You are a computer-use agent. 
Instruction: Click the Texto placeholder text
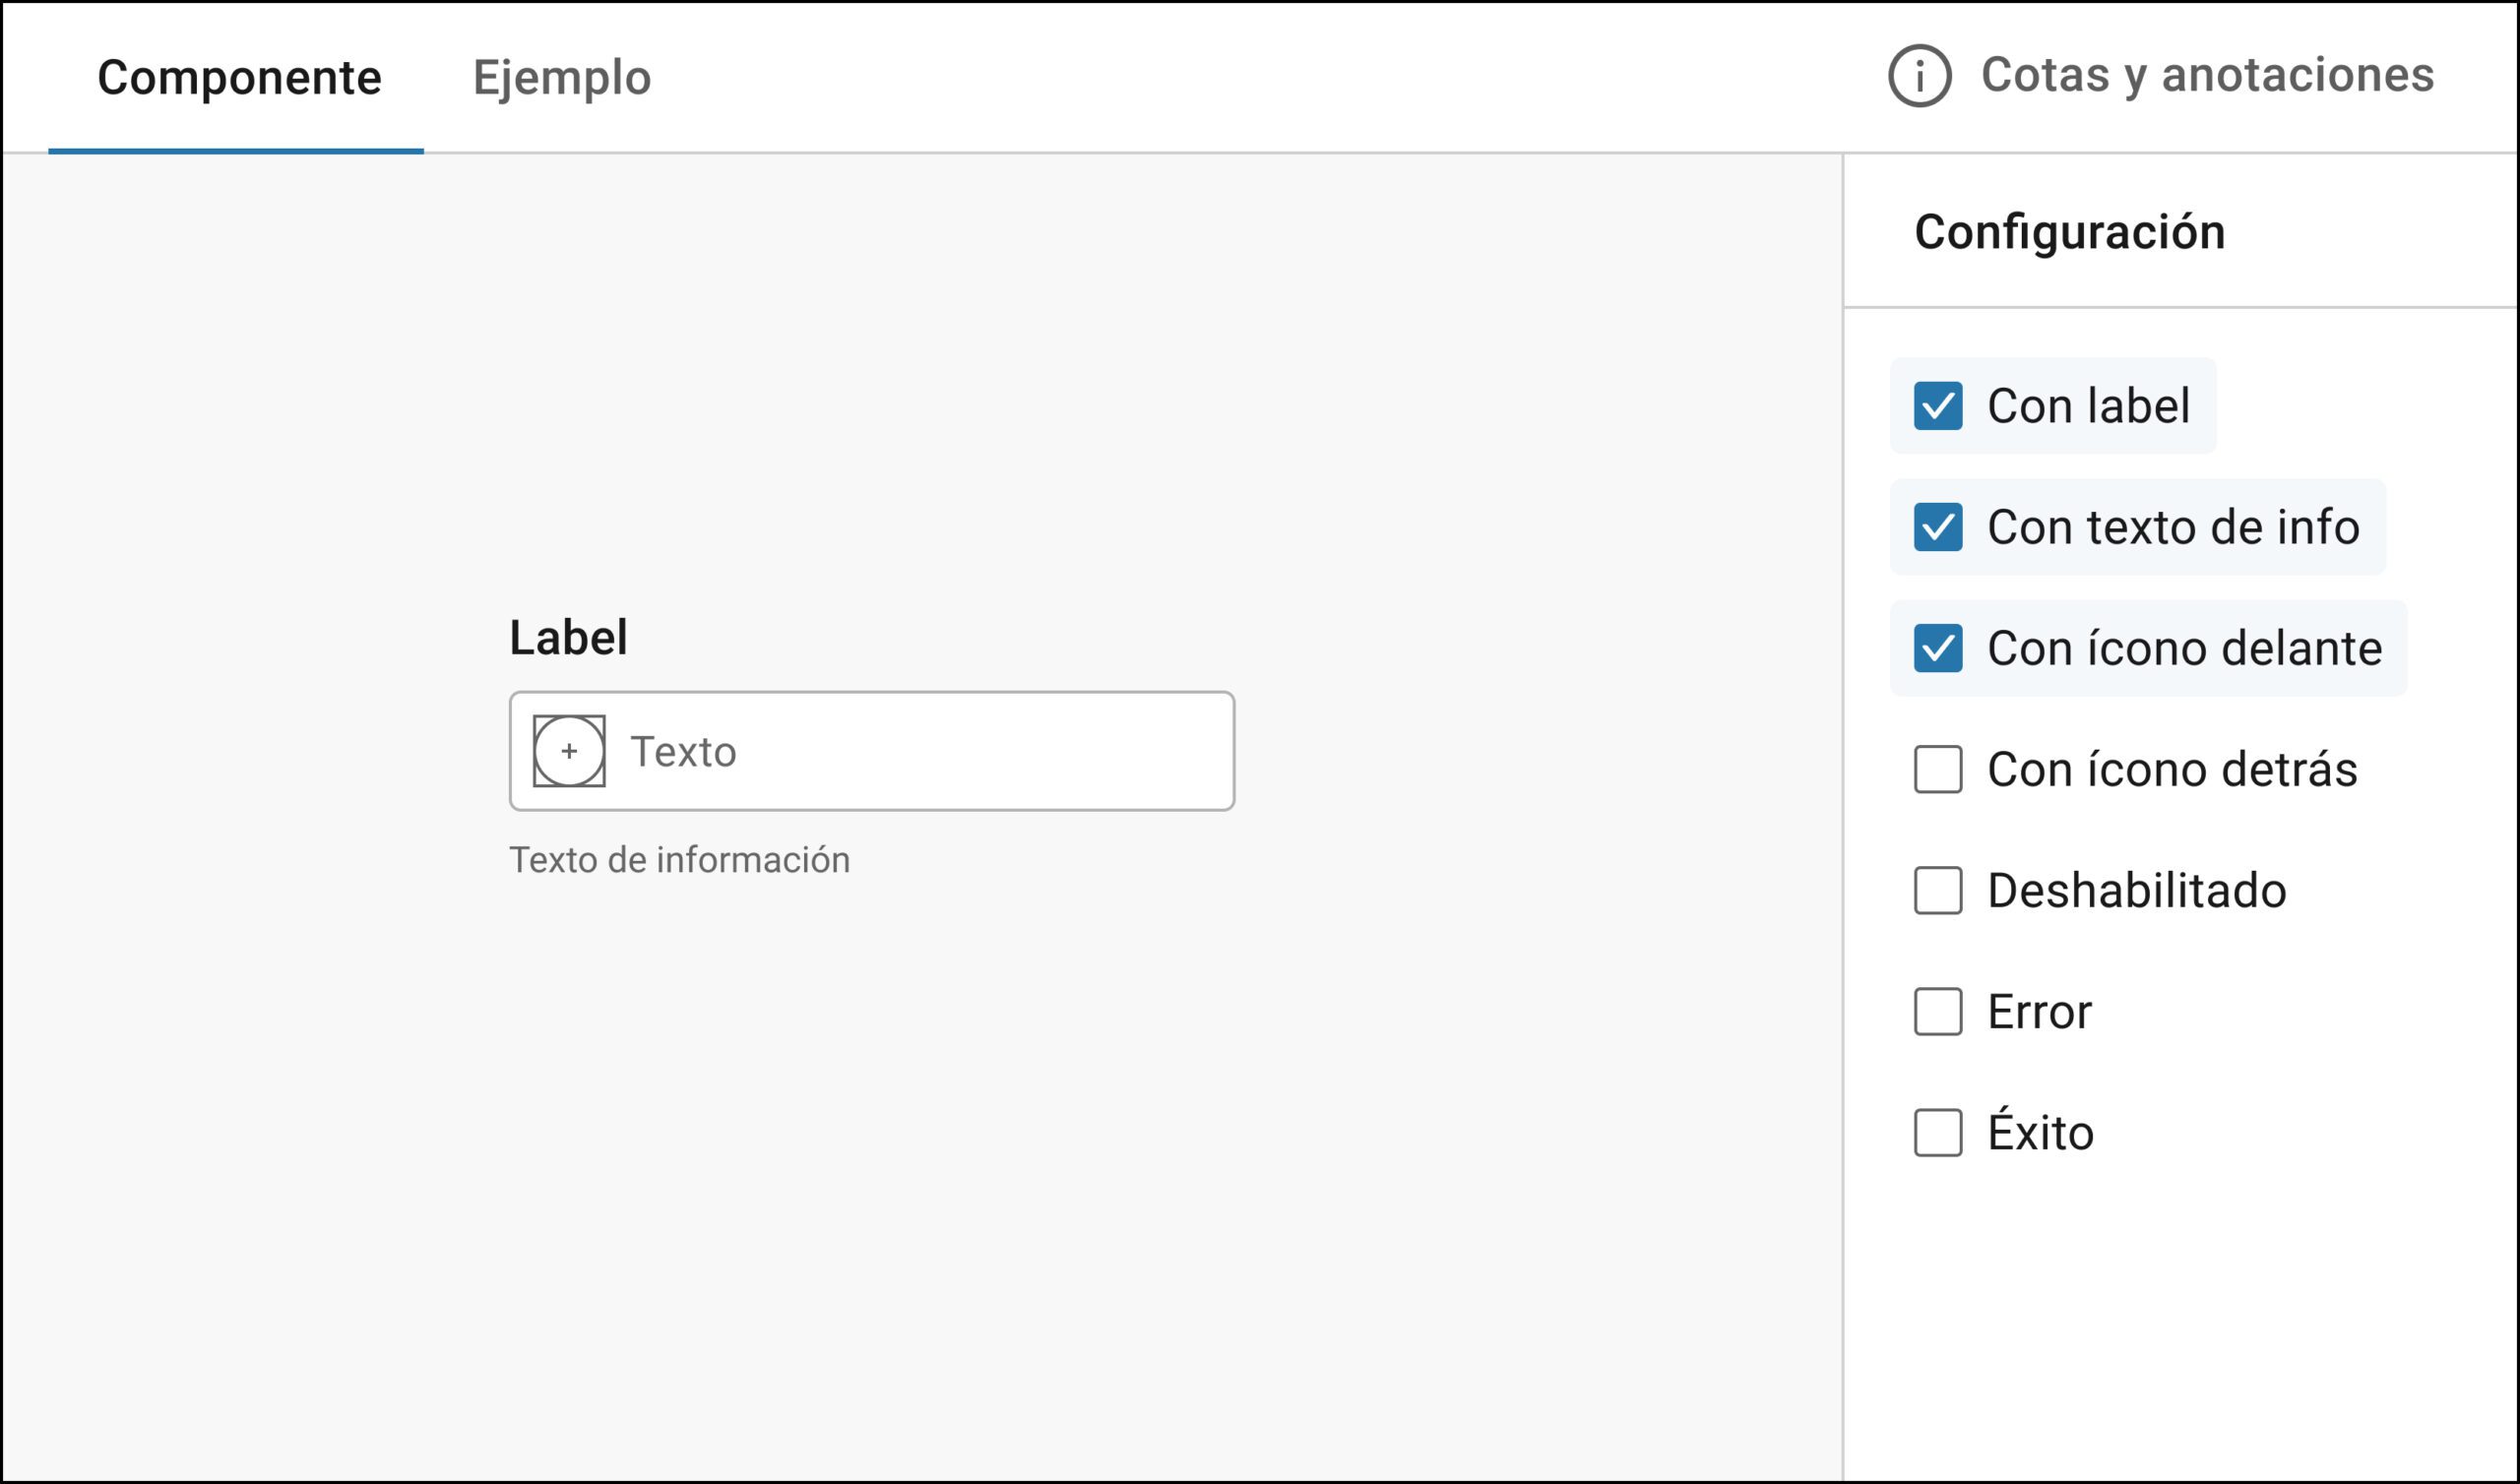683,751
